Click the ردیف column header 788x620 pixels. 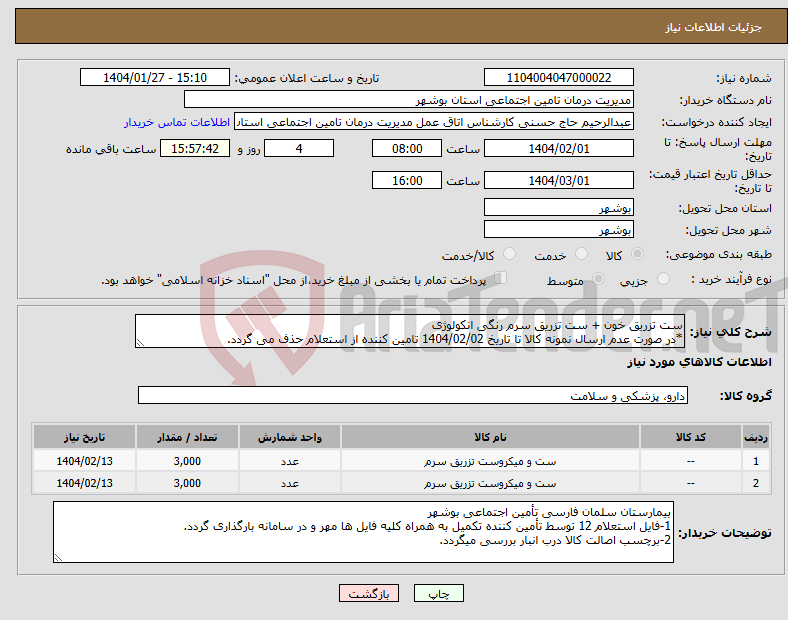pyautogui.click(x=756, y=437)
